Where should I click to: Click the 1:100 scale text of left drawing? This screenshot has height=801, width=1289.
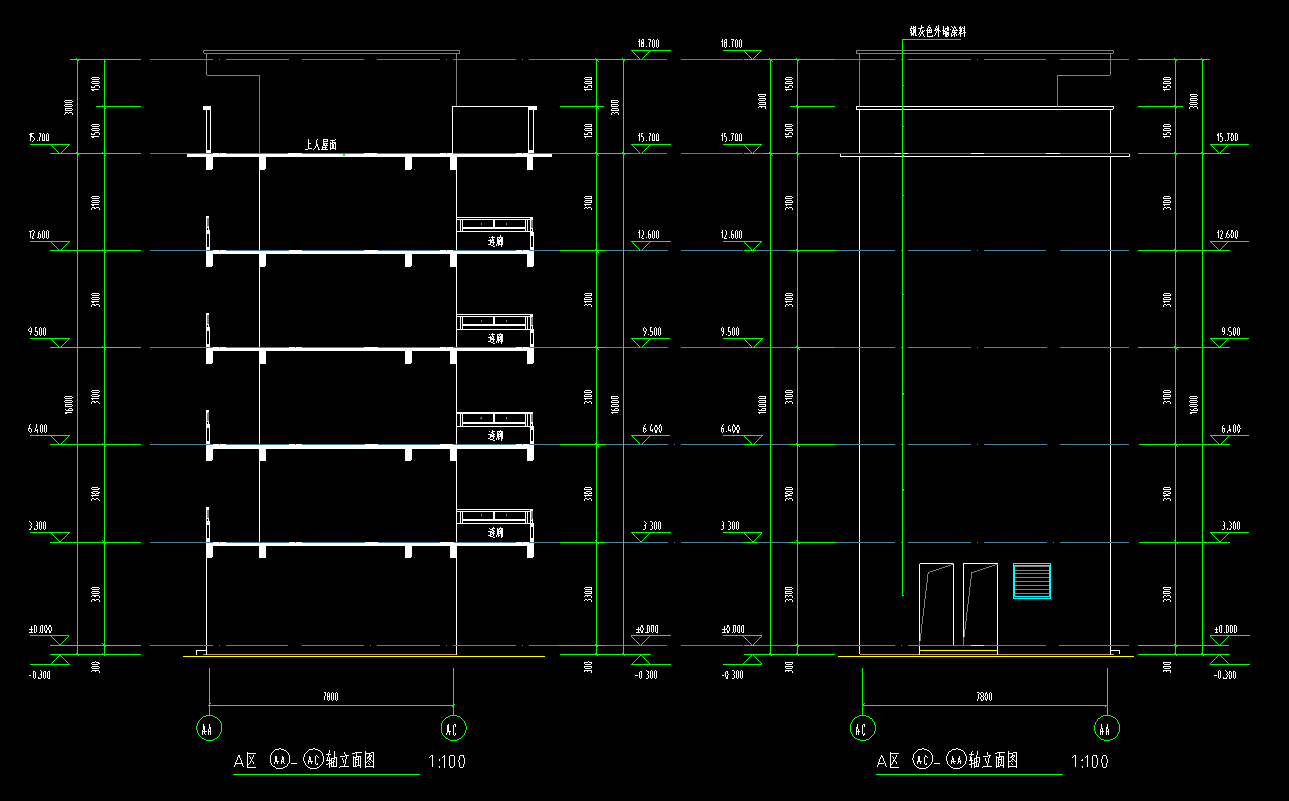coord(446,761)
